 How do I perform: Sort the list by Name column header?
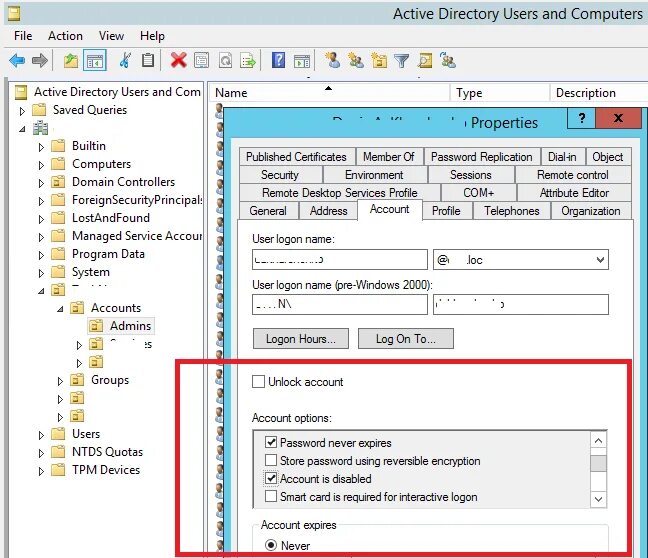pos(329,93)
